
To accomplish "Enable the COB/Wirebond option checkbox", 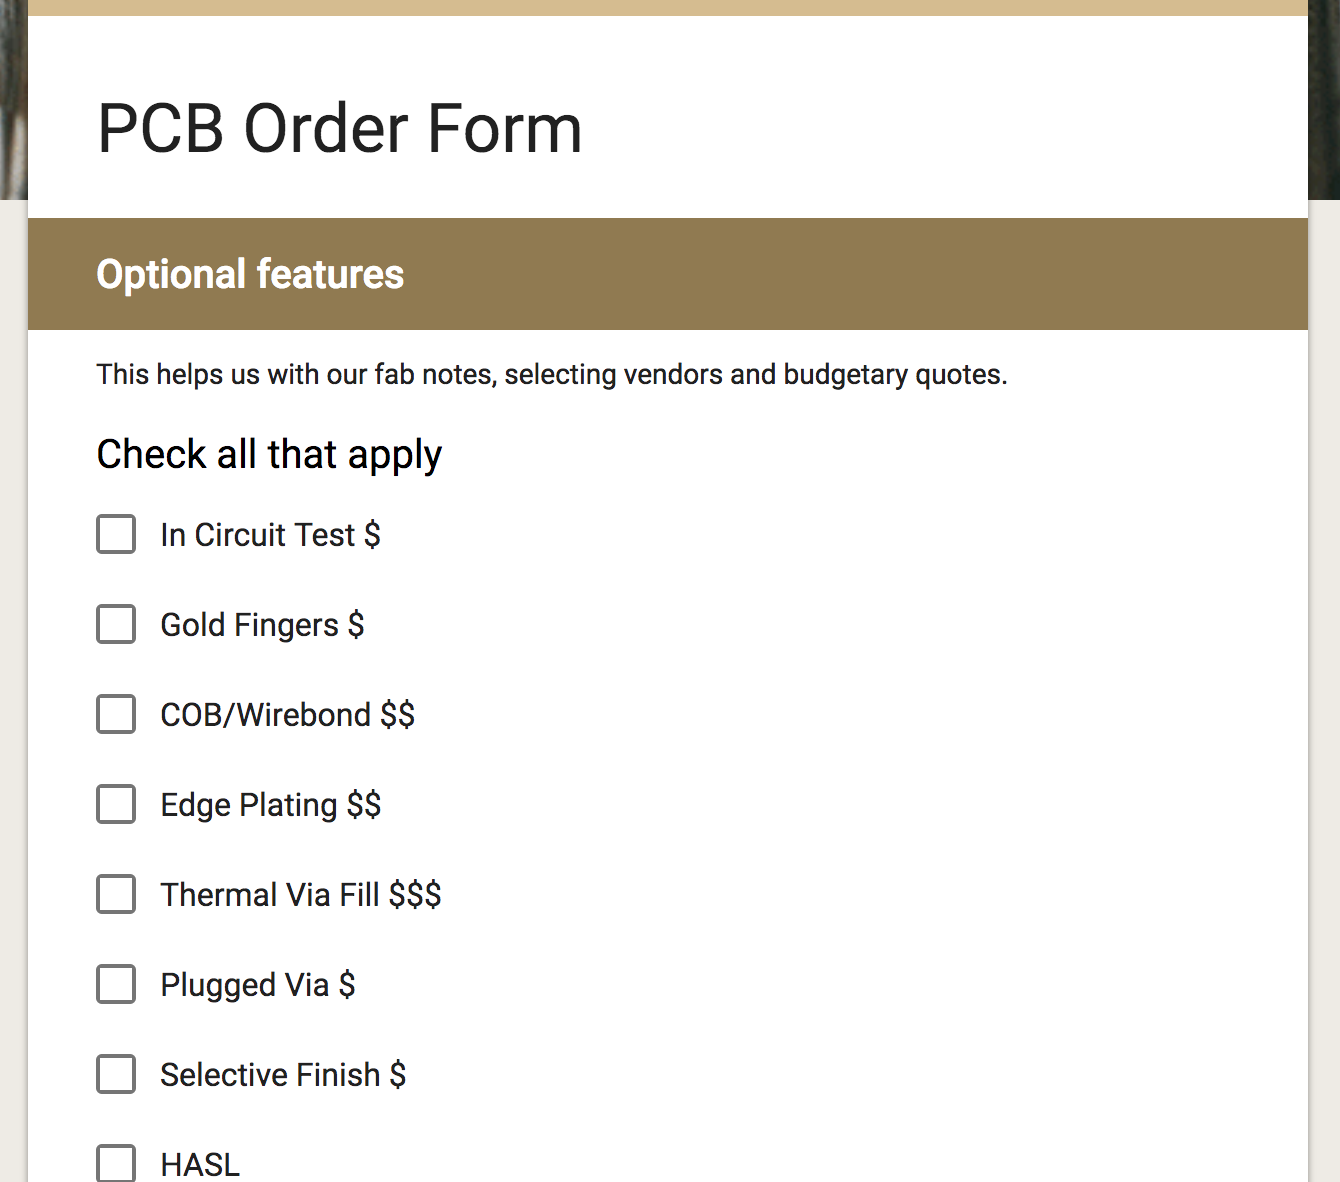I will coord(116,714).
